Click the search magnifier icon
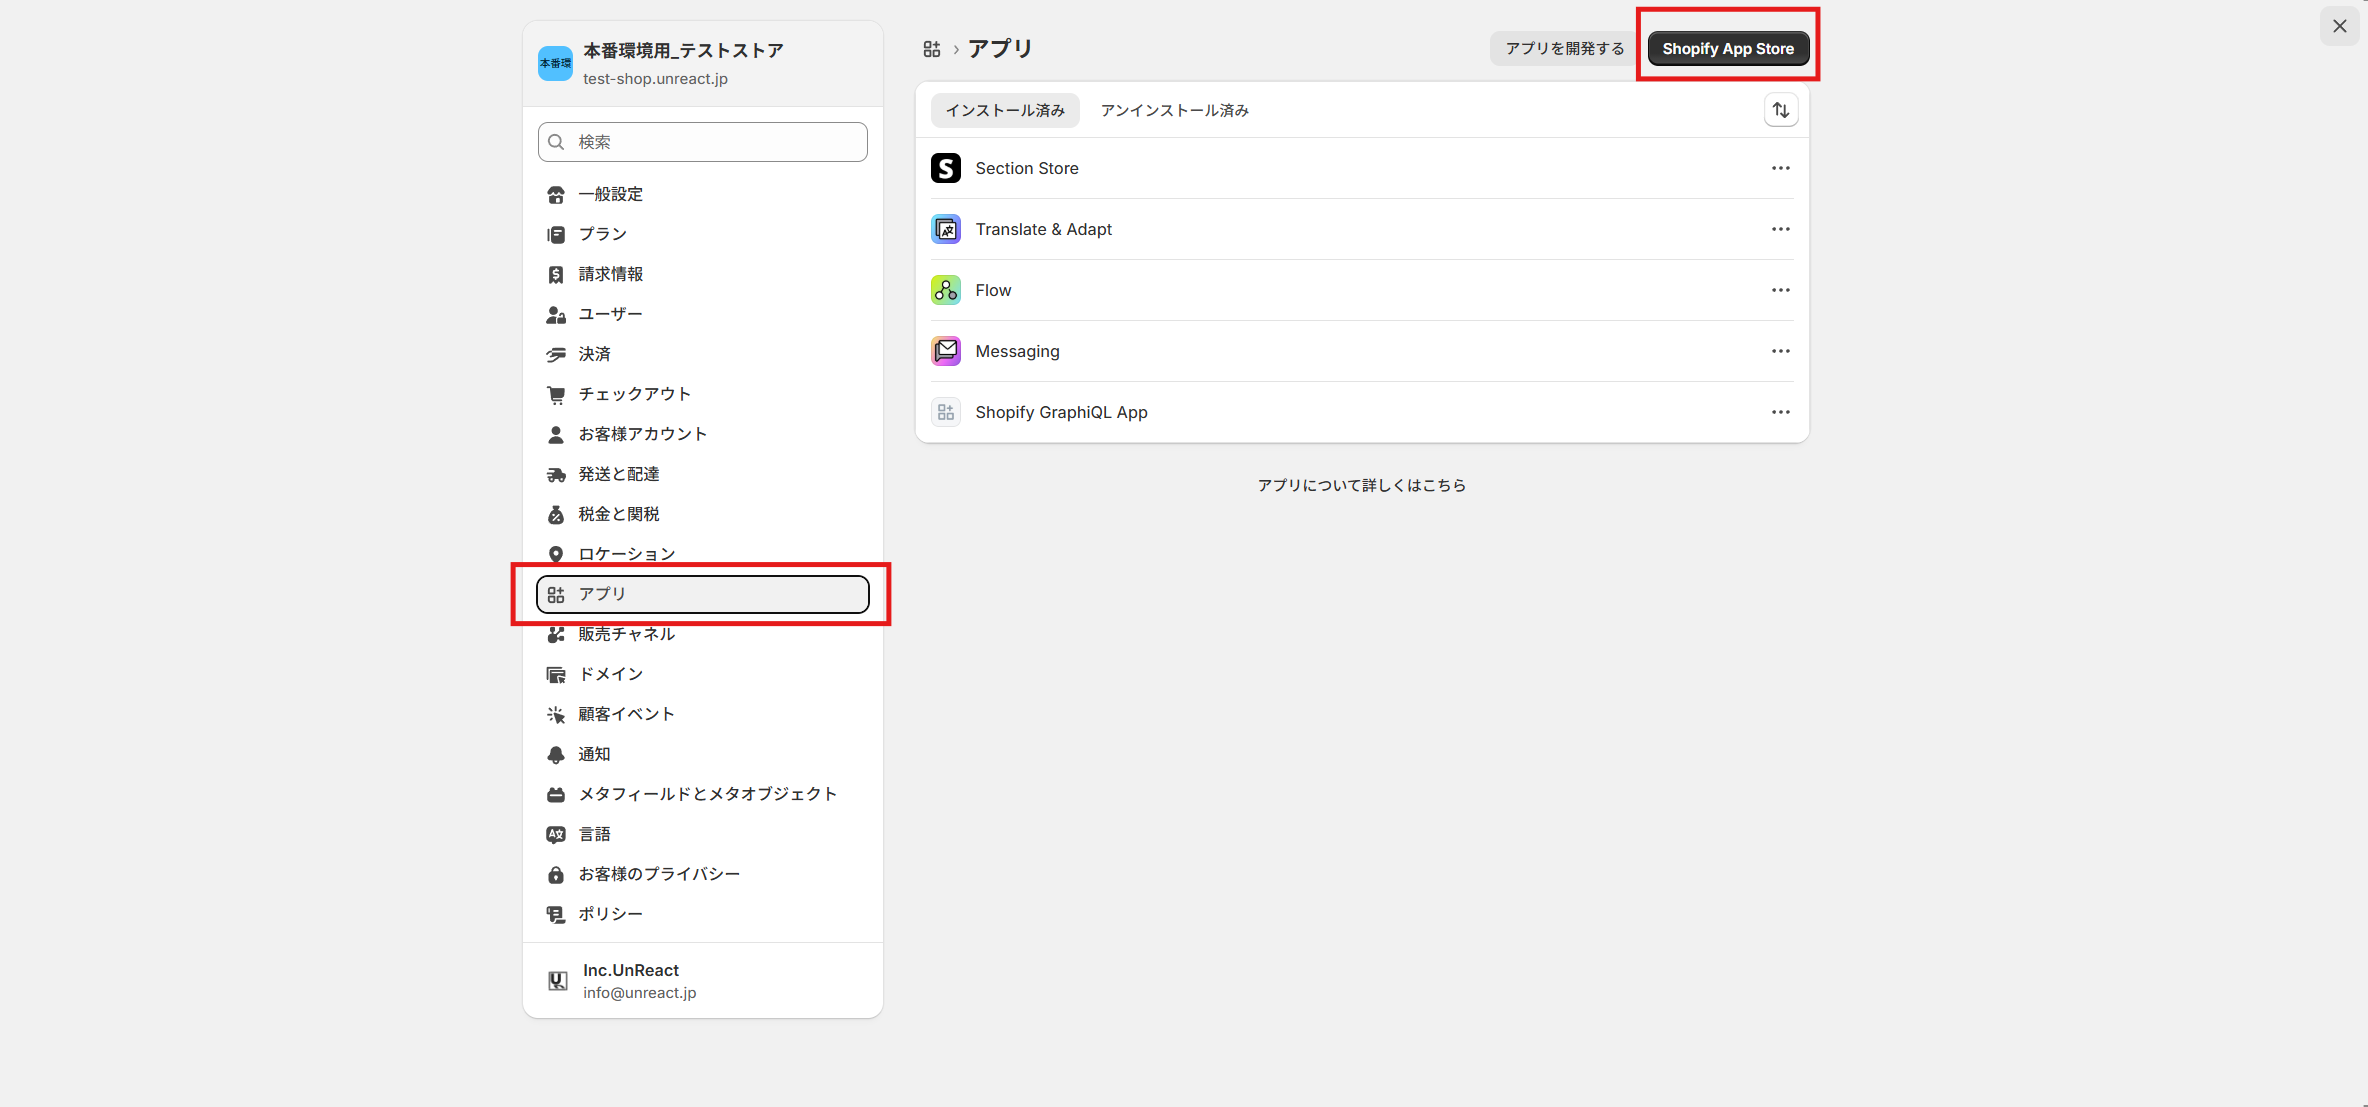The height and width of the screenshot is (1107, 2368). click(557, 142)
